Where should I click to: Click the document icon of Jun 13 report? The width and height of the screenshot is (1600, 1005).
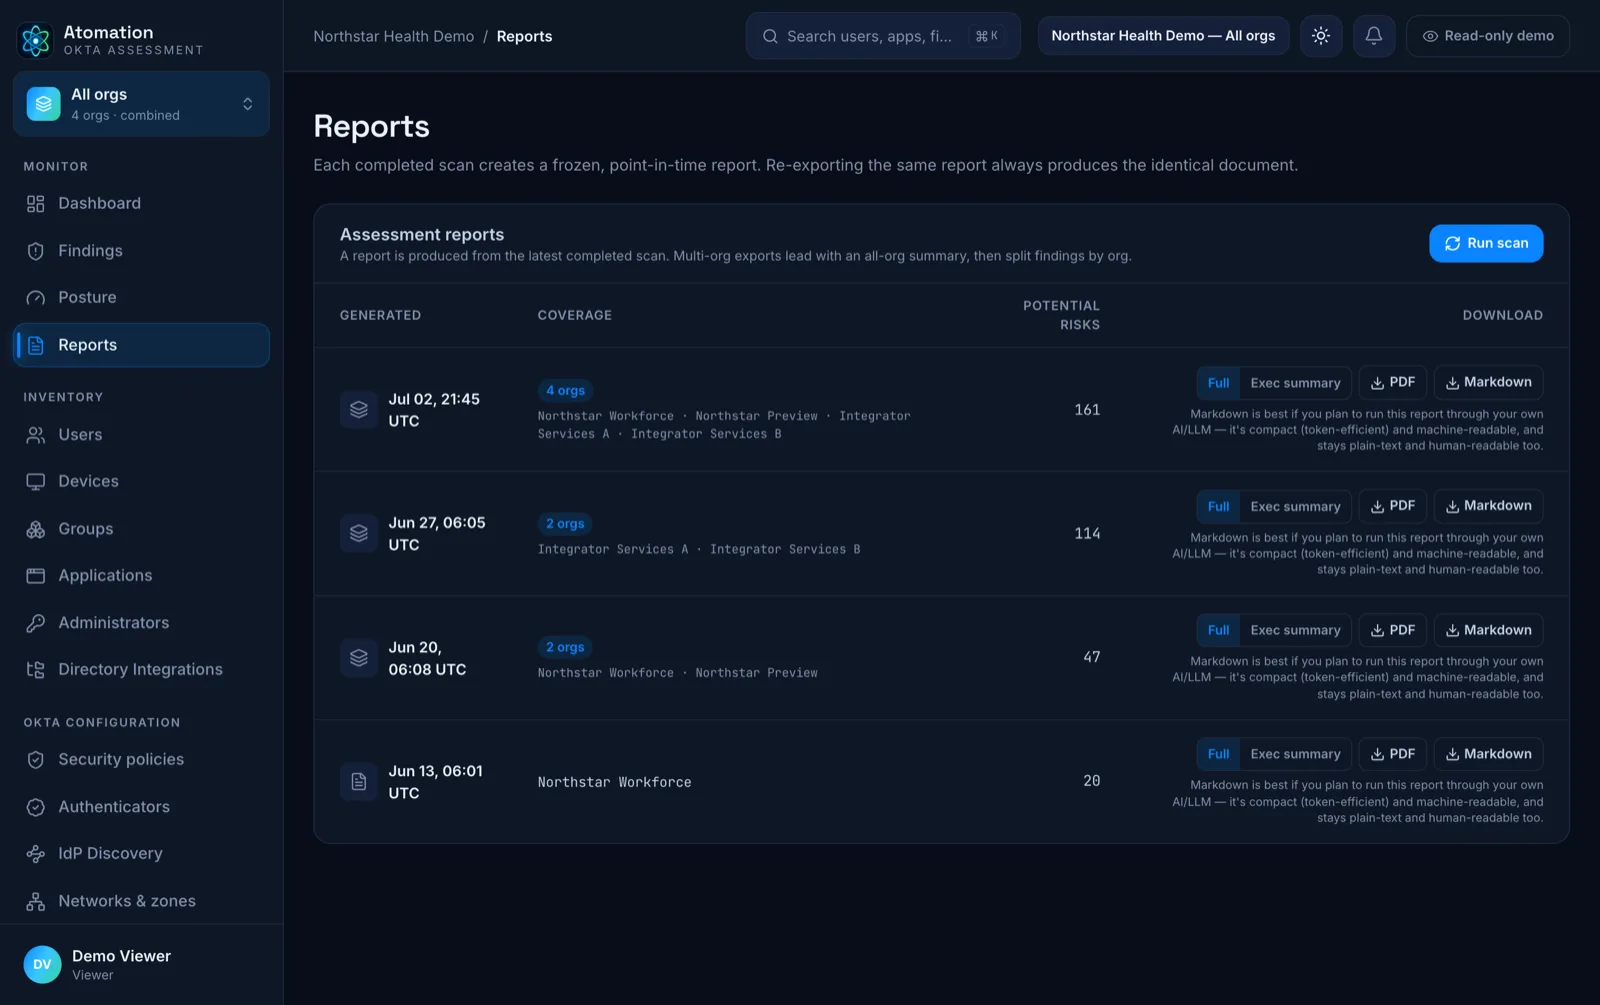(359, 782)
